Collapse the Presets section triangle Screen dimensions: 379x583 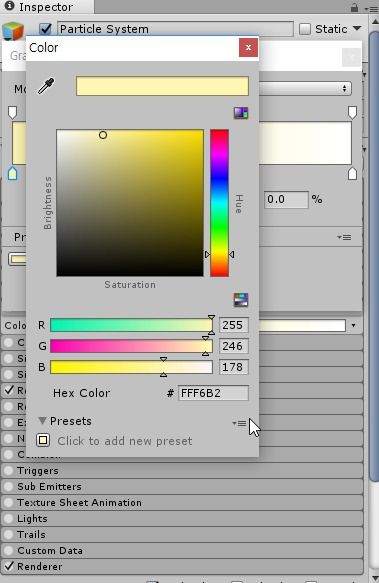tap(42, 421)
